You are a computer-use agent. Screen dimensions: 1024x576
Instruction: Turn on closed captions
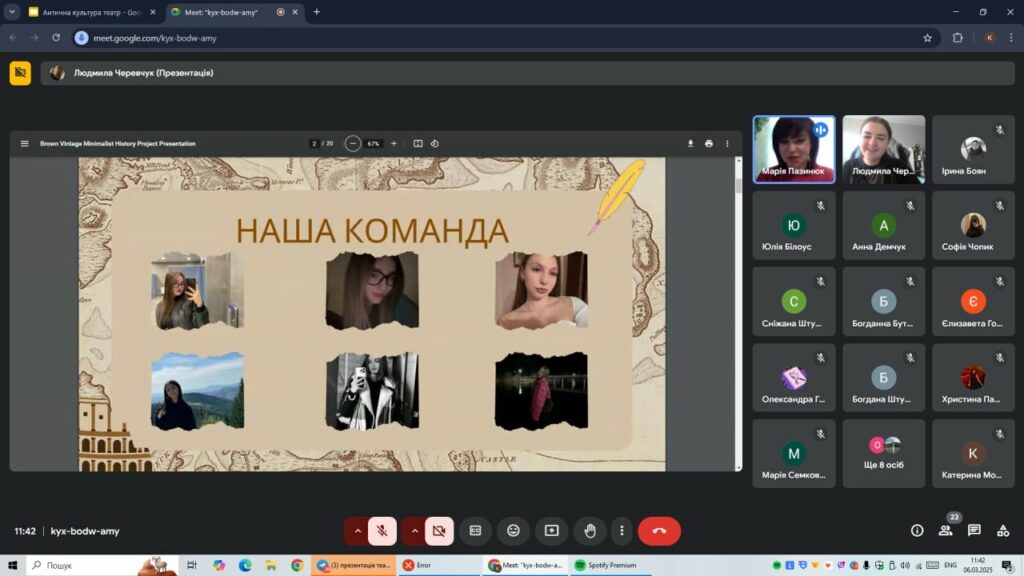pyautogui.click(x=475, y=531)
